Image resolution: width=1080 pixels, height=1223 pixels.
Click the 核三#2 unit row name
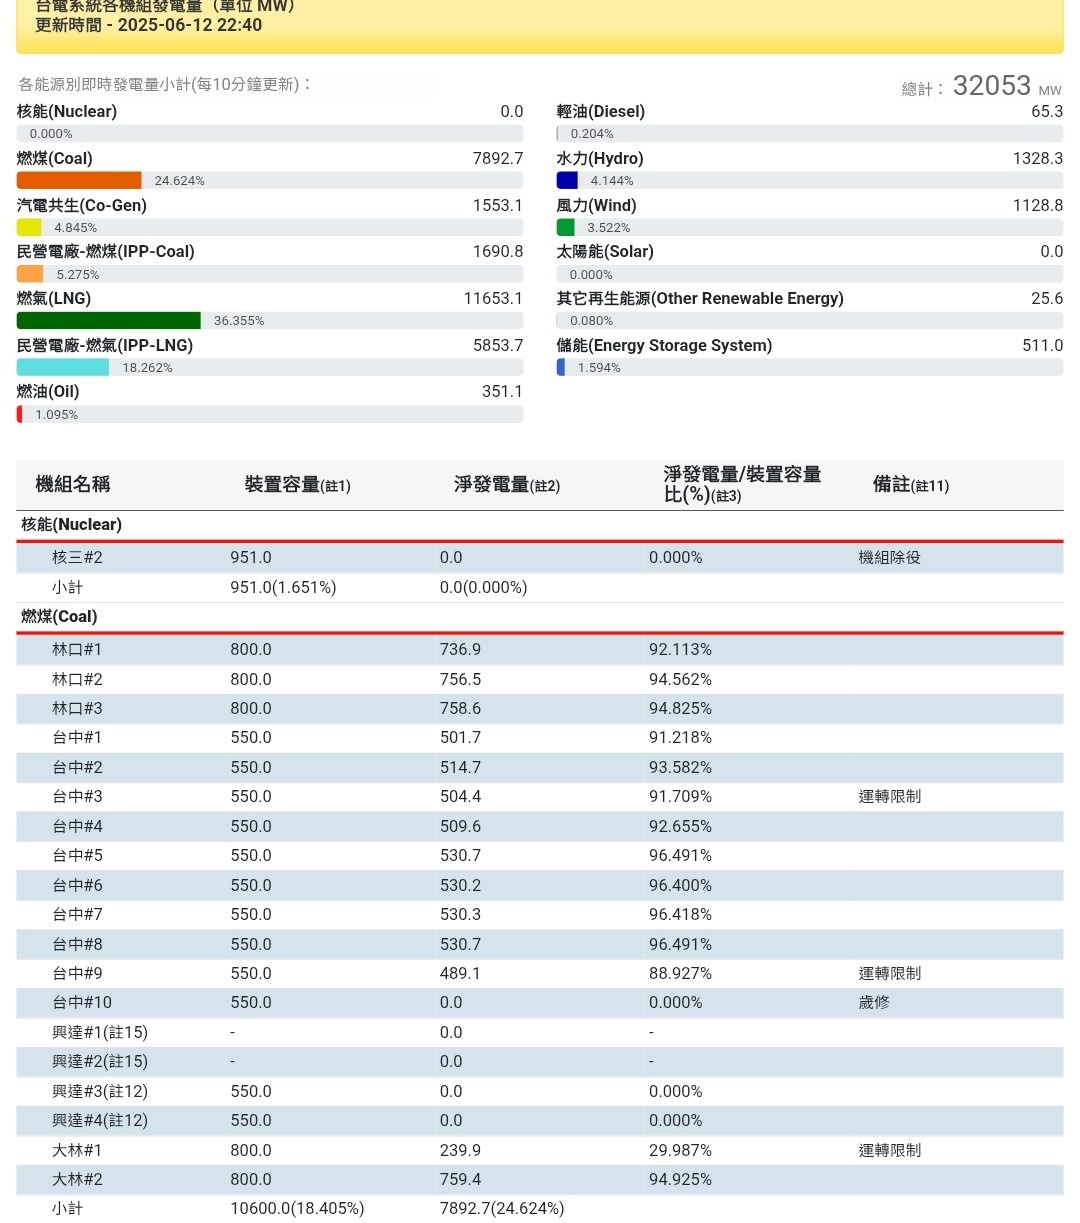[x=77, y=558]
